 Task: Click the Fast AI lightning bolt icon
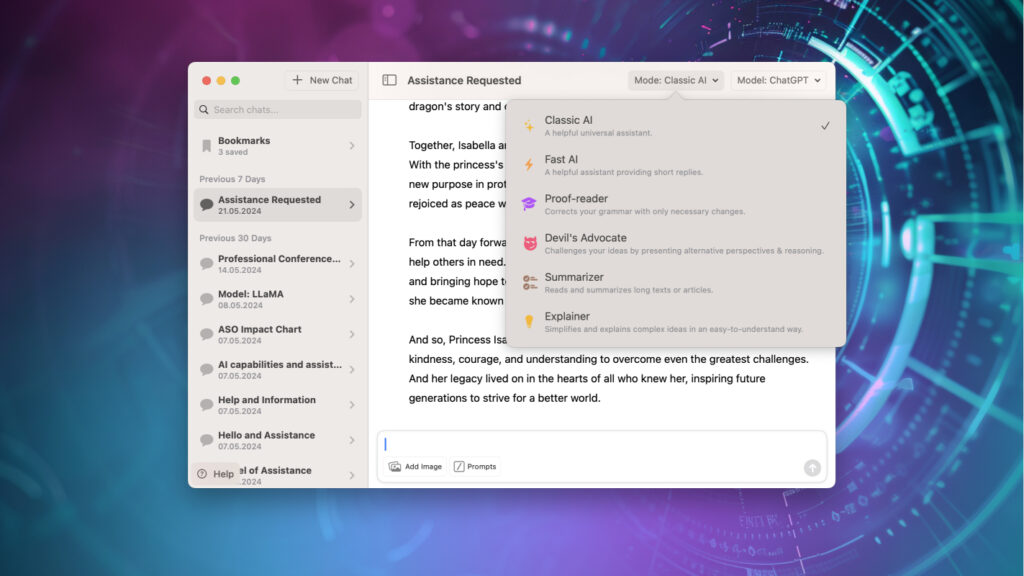coord(529,165)
